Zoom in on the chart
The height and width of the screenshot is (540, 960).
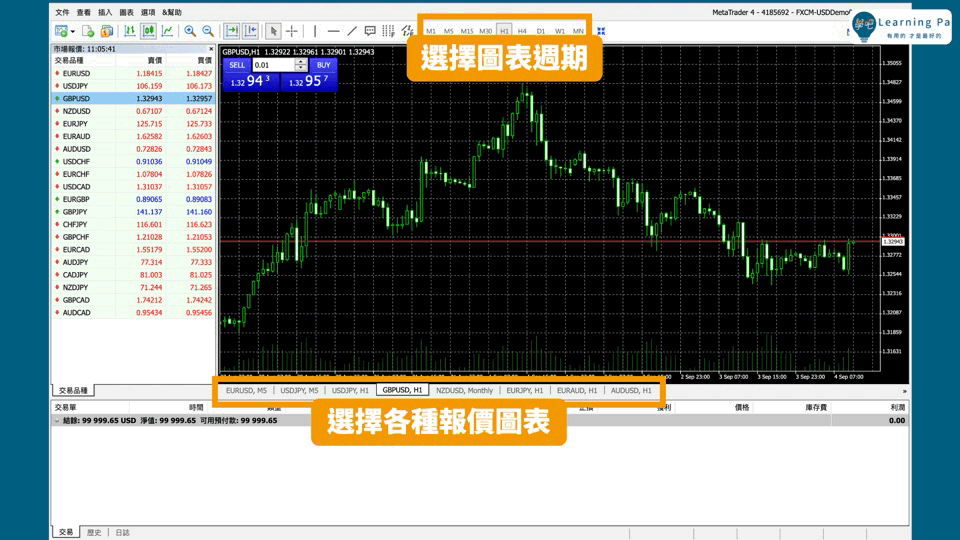tap(190, 31)
